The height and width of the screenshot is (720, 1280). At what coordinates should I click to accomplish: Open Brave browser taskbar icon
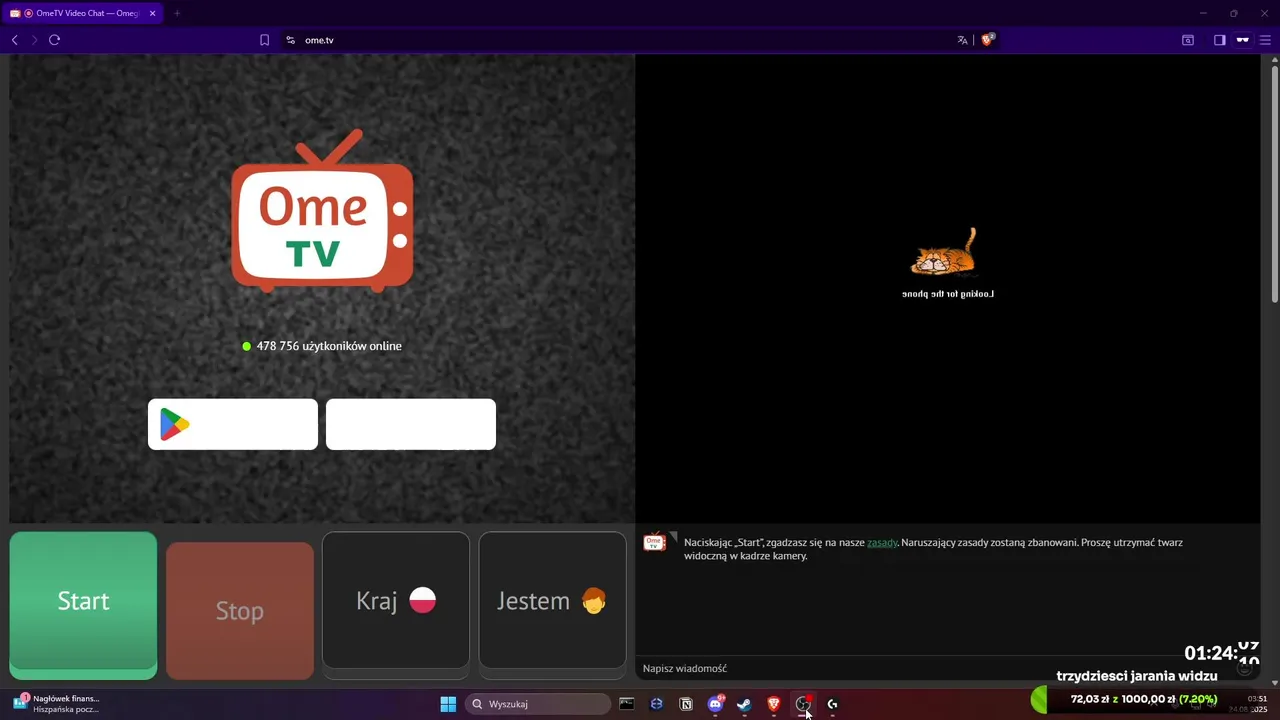tap(773, 704)
